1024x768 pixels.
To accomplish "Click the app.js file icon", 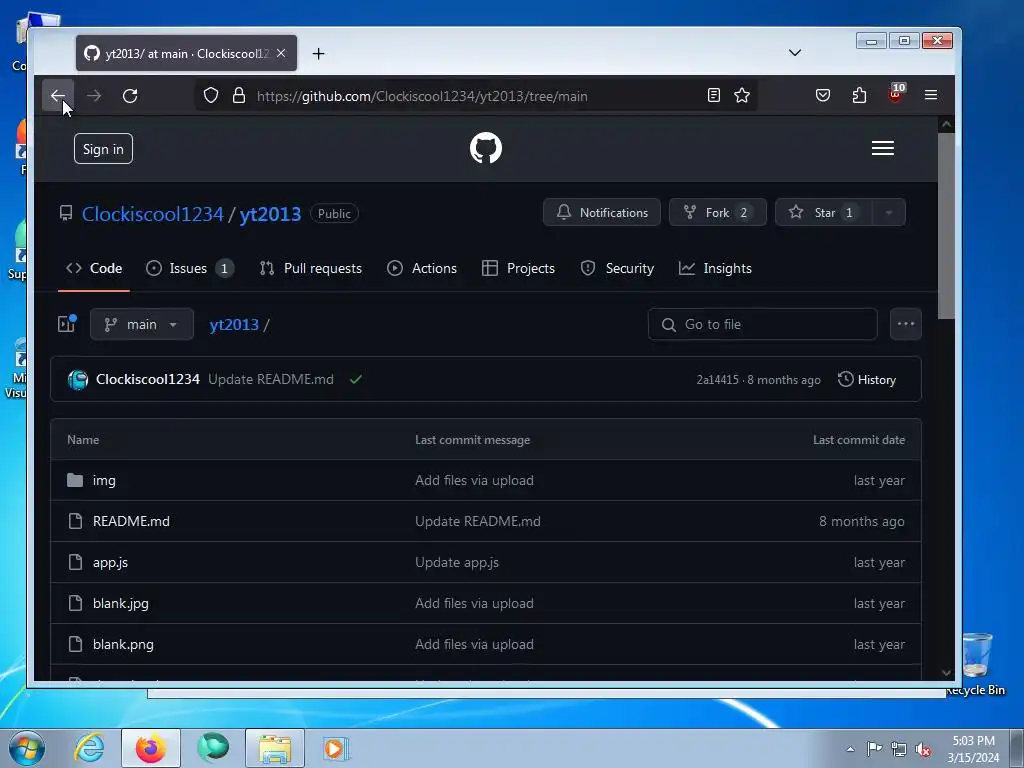I will point(75,562).
